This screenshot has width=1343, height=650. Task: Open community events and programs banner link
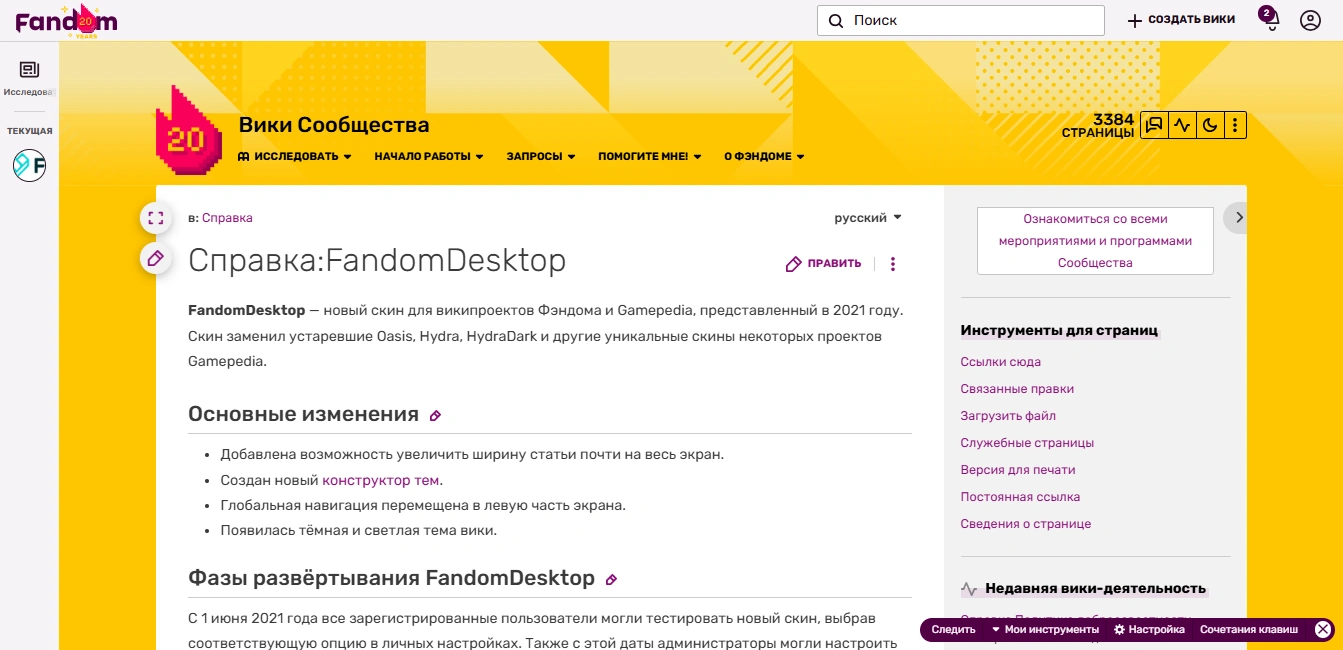[1095, 241]
